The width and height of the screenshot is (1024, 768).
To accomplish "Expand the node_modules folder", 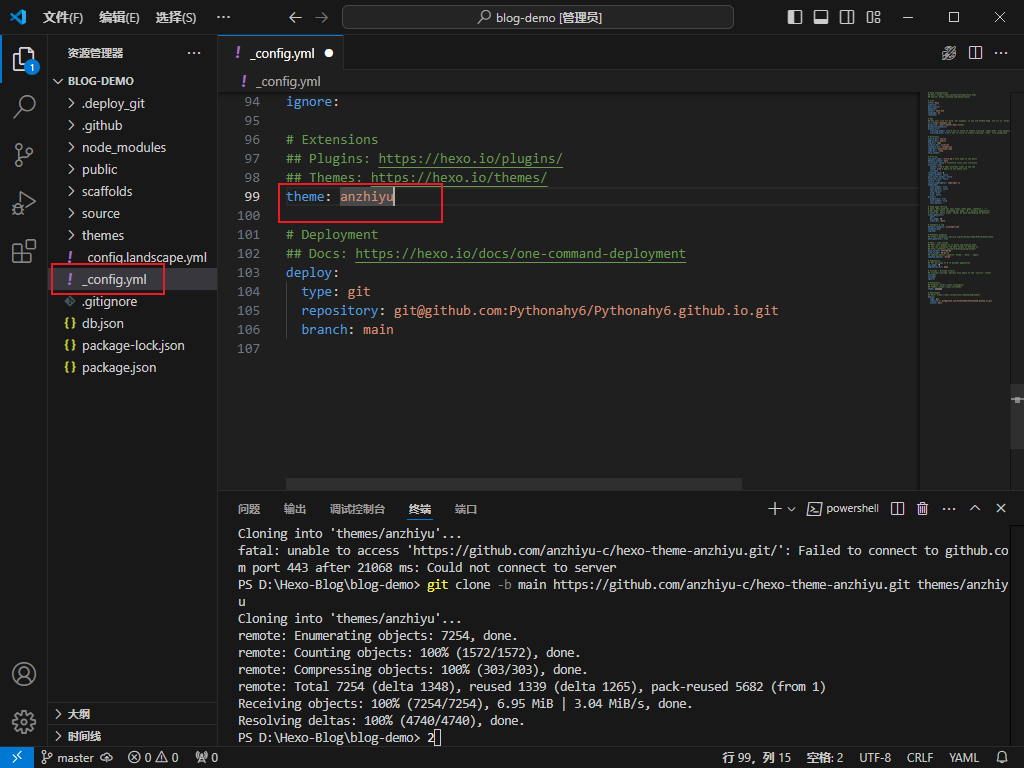I will pos(133,148).
